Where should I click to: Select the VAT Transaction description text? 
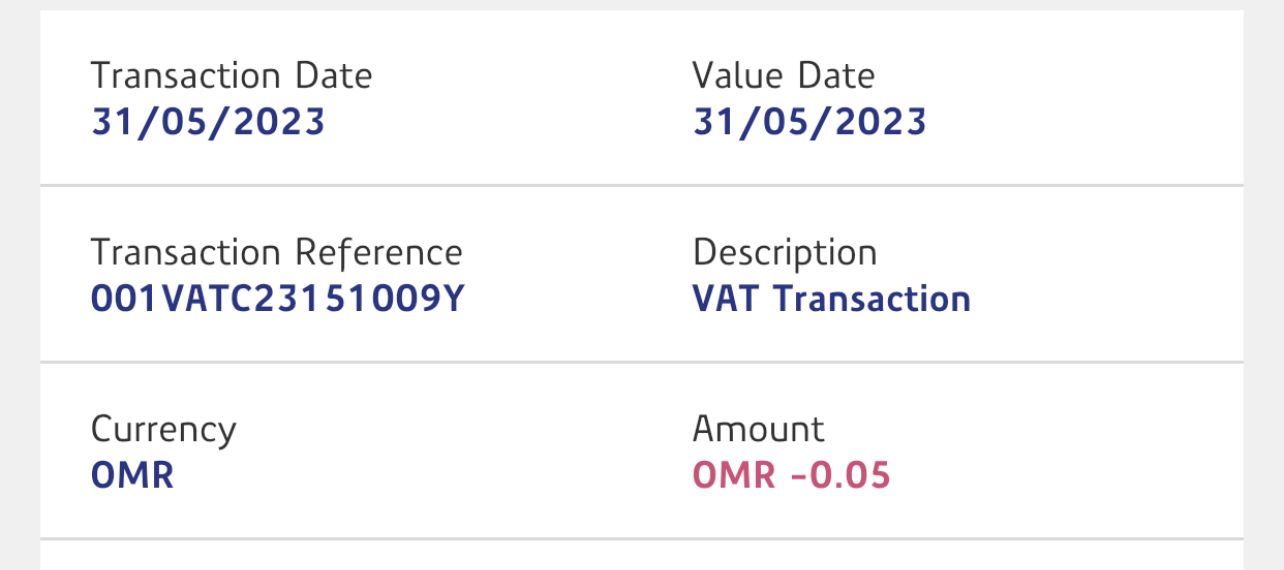831,299
